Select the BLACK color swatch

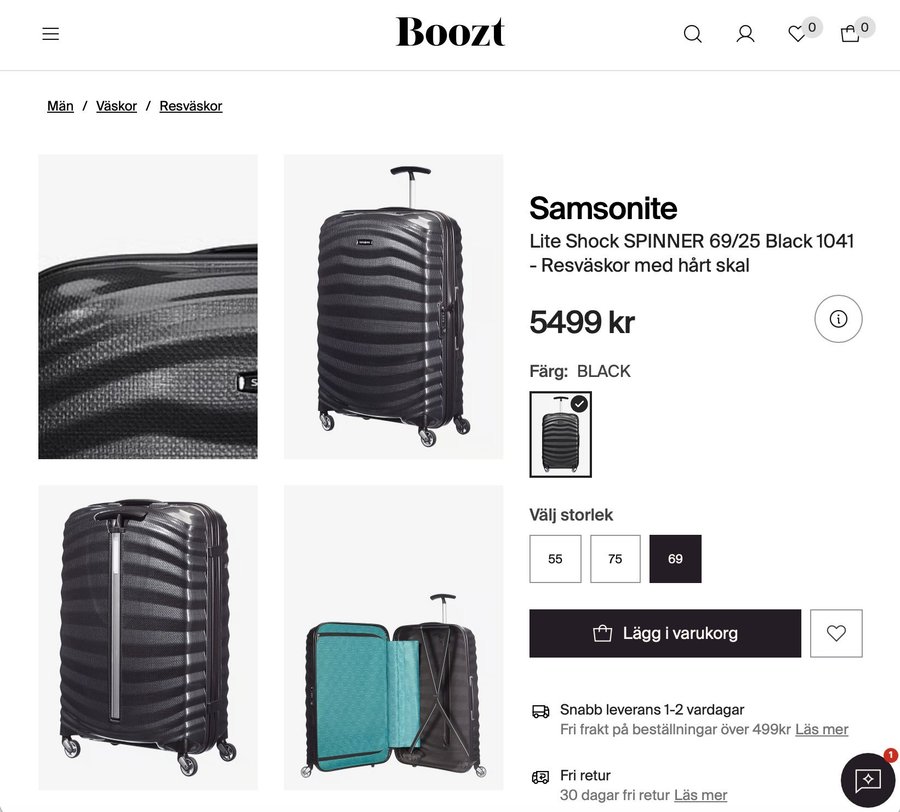pos(560,434)
